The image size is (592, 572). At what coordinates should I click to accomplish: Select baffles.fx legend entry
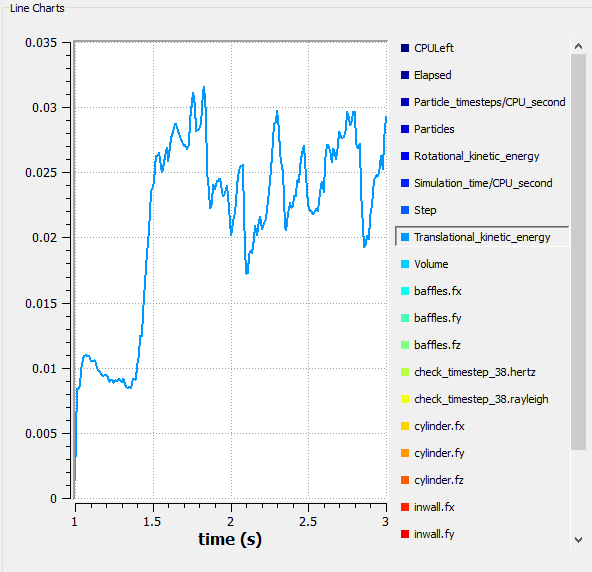(482, 291)
